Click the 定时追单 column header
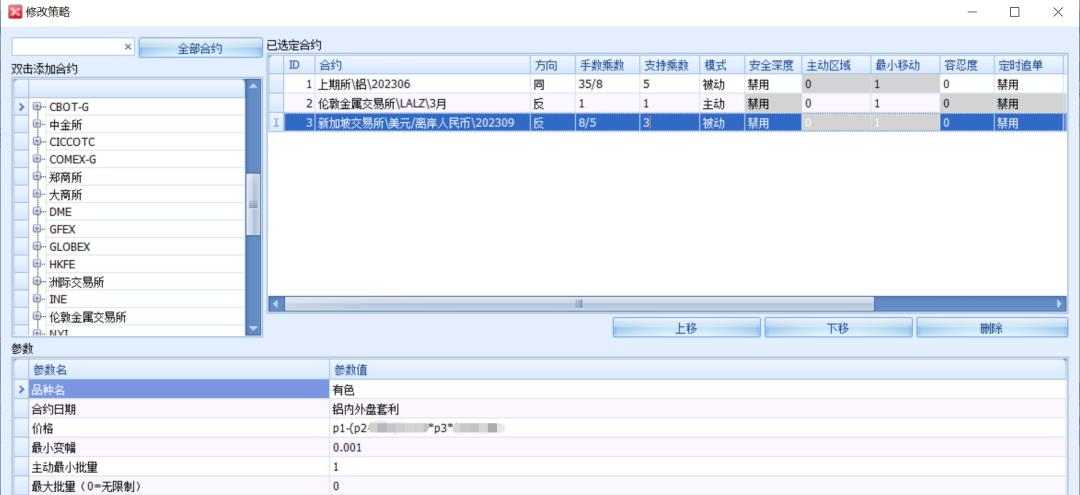This screenshot has height=495, width=1080. [x=1028, y=65]
